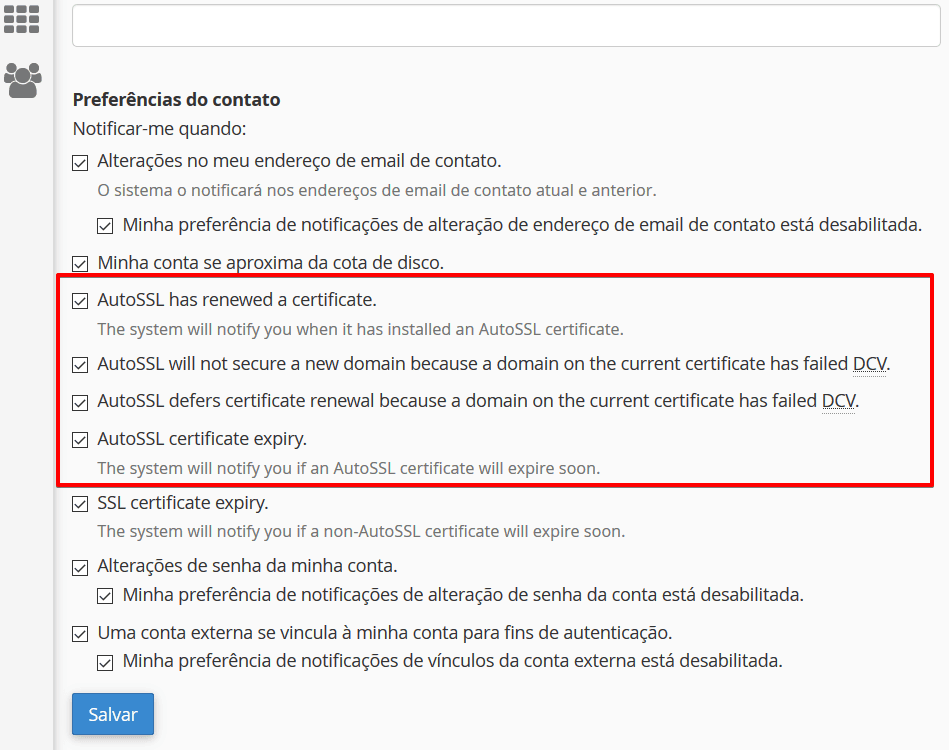Uncheck 'AutoSSL has renewed a certificate'
Image resolution: width=949 pixels, height=750 pixels.
point(80,299)
